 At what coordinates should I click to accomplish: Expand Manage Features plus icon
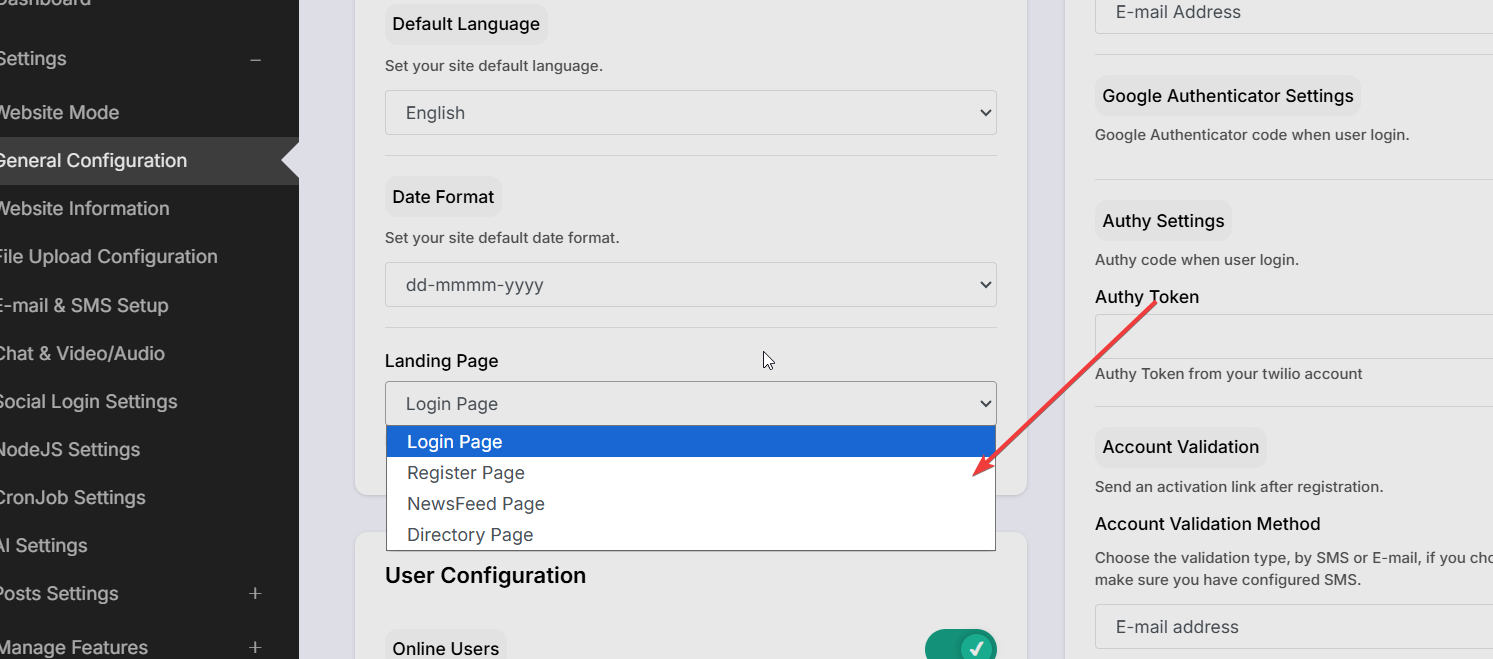coord(255,648)
